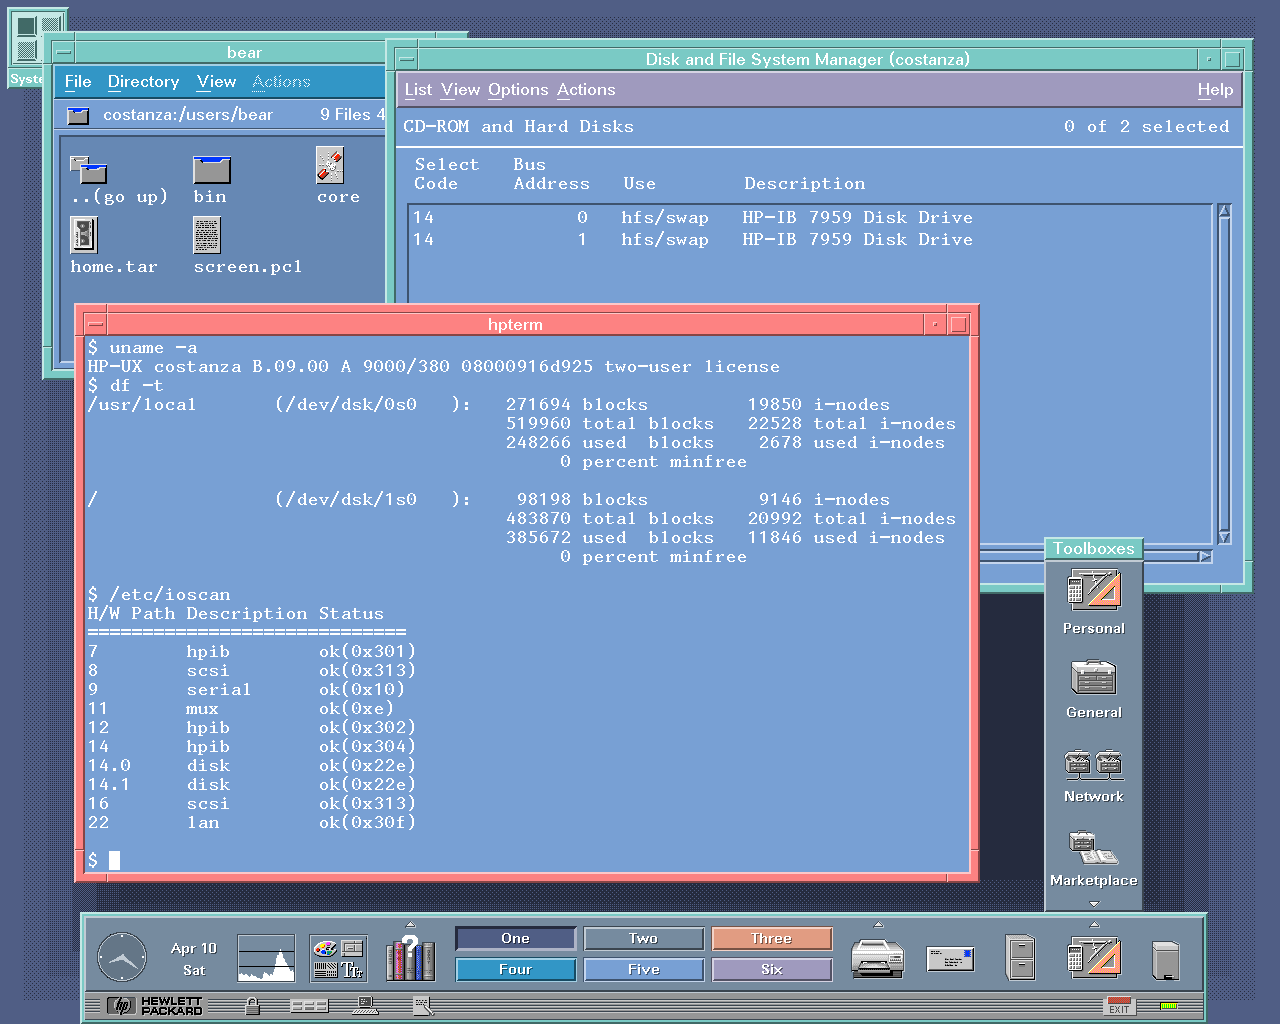Viewport: 1280px width, 1024px height.
Task: Open Help menu in Disk Manager
Action: point(1215,90)
